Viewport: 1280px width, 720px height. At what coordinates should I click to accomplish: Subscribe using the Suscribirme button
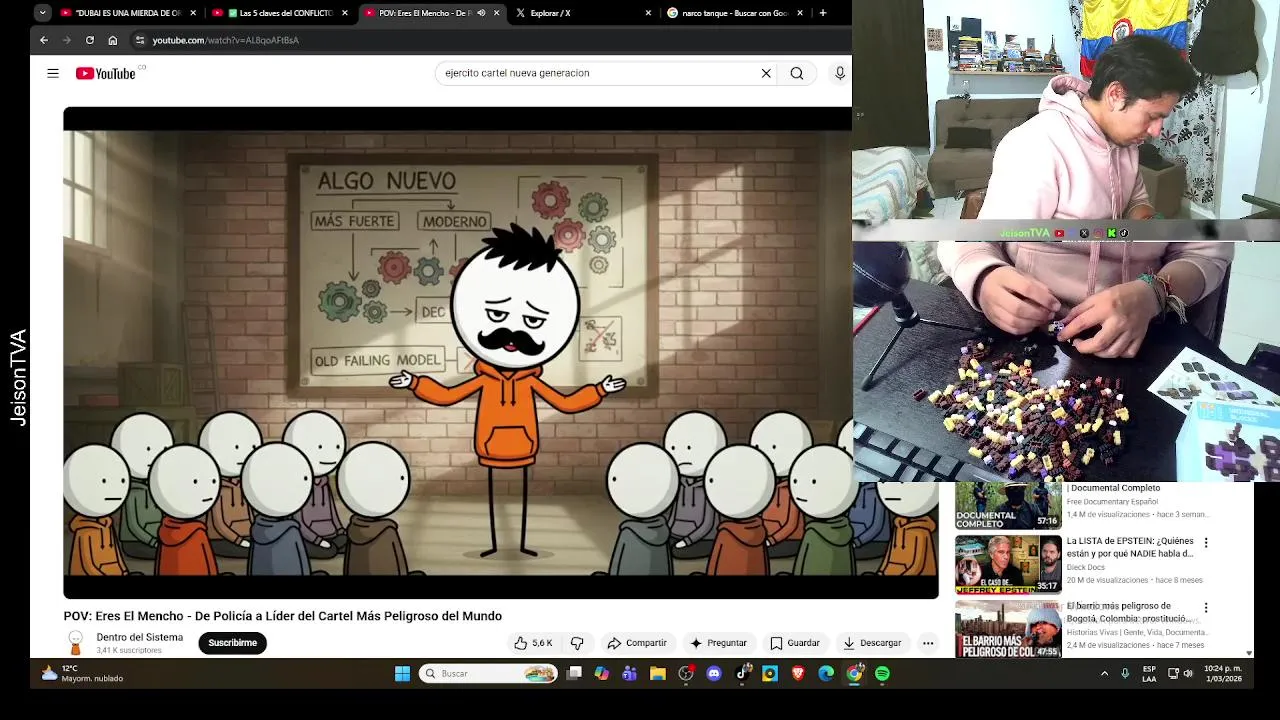pos(232,643)
